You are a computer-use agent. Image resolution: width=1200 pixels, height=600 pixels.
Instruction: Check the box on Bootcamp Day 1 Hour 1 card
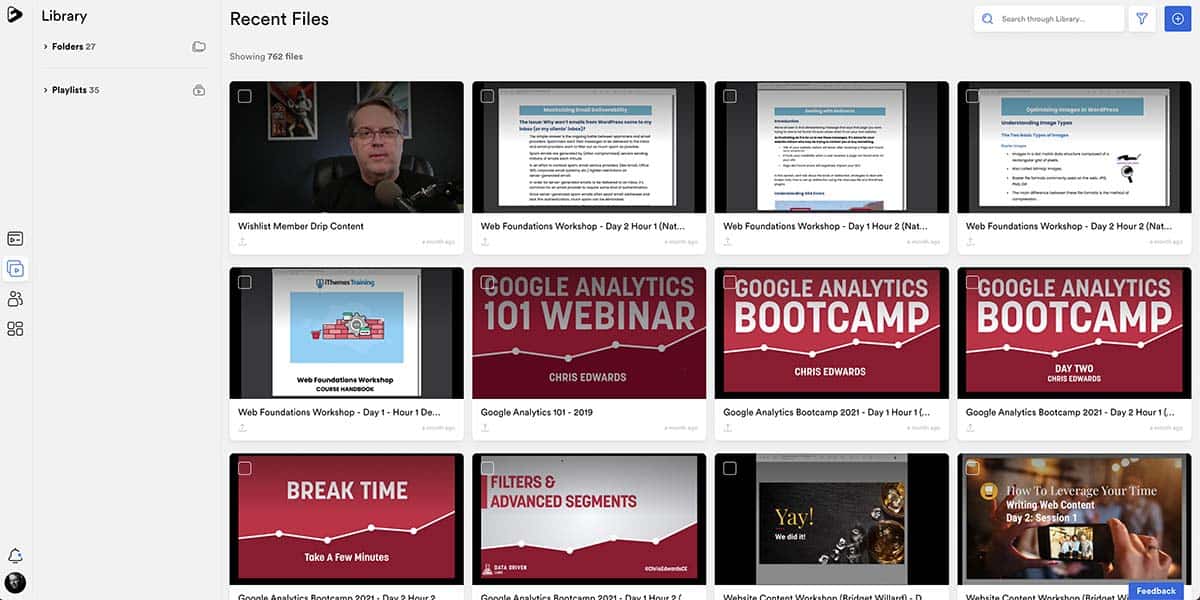[x=730, y=282]
